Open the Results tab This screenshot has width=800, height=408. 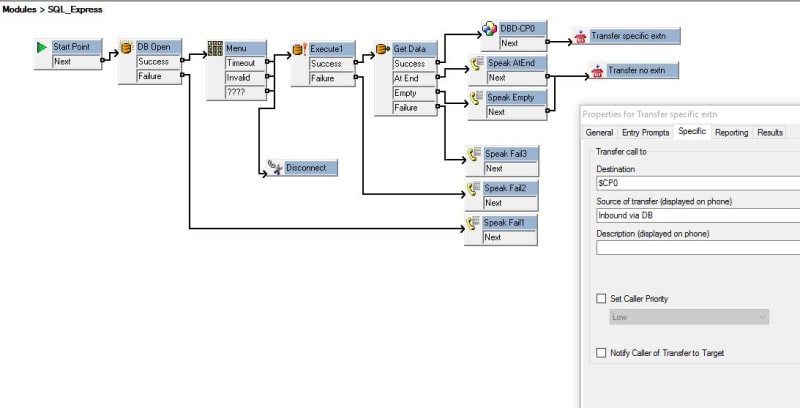[769, 133]
